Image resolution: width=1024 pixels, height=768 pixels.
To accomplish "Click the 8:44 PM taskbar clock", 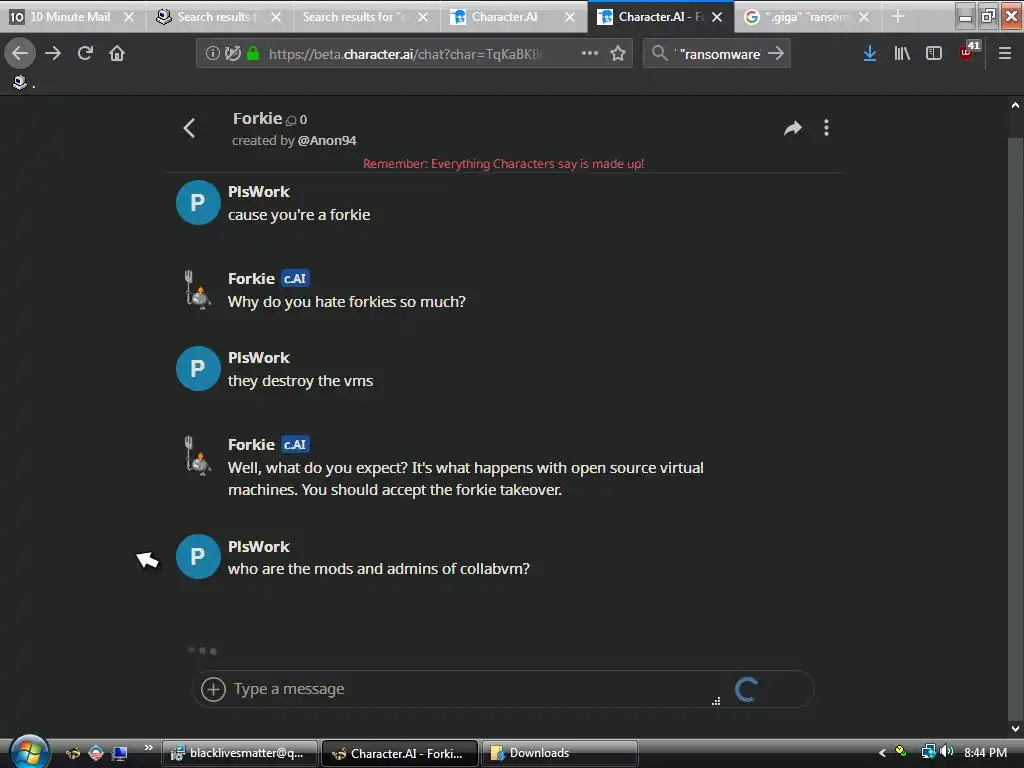I will (985, 753).
